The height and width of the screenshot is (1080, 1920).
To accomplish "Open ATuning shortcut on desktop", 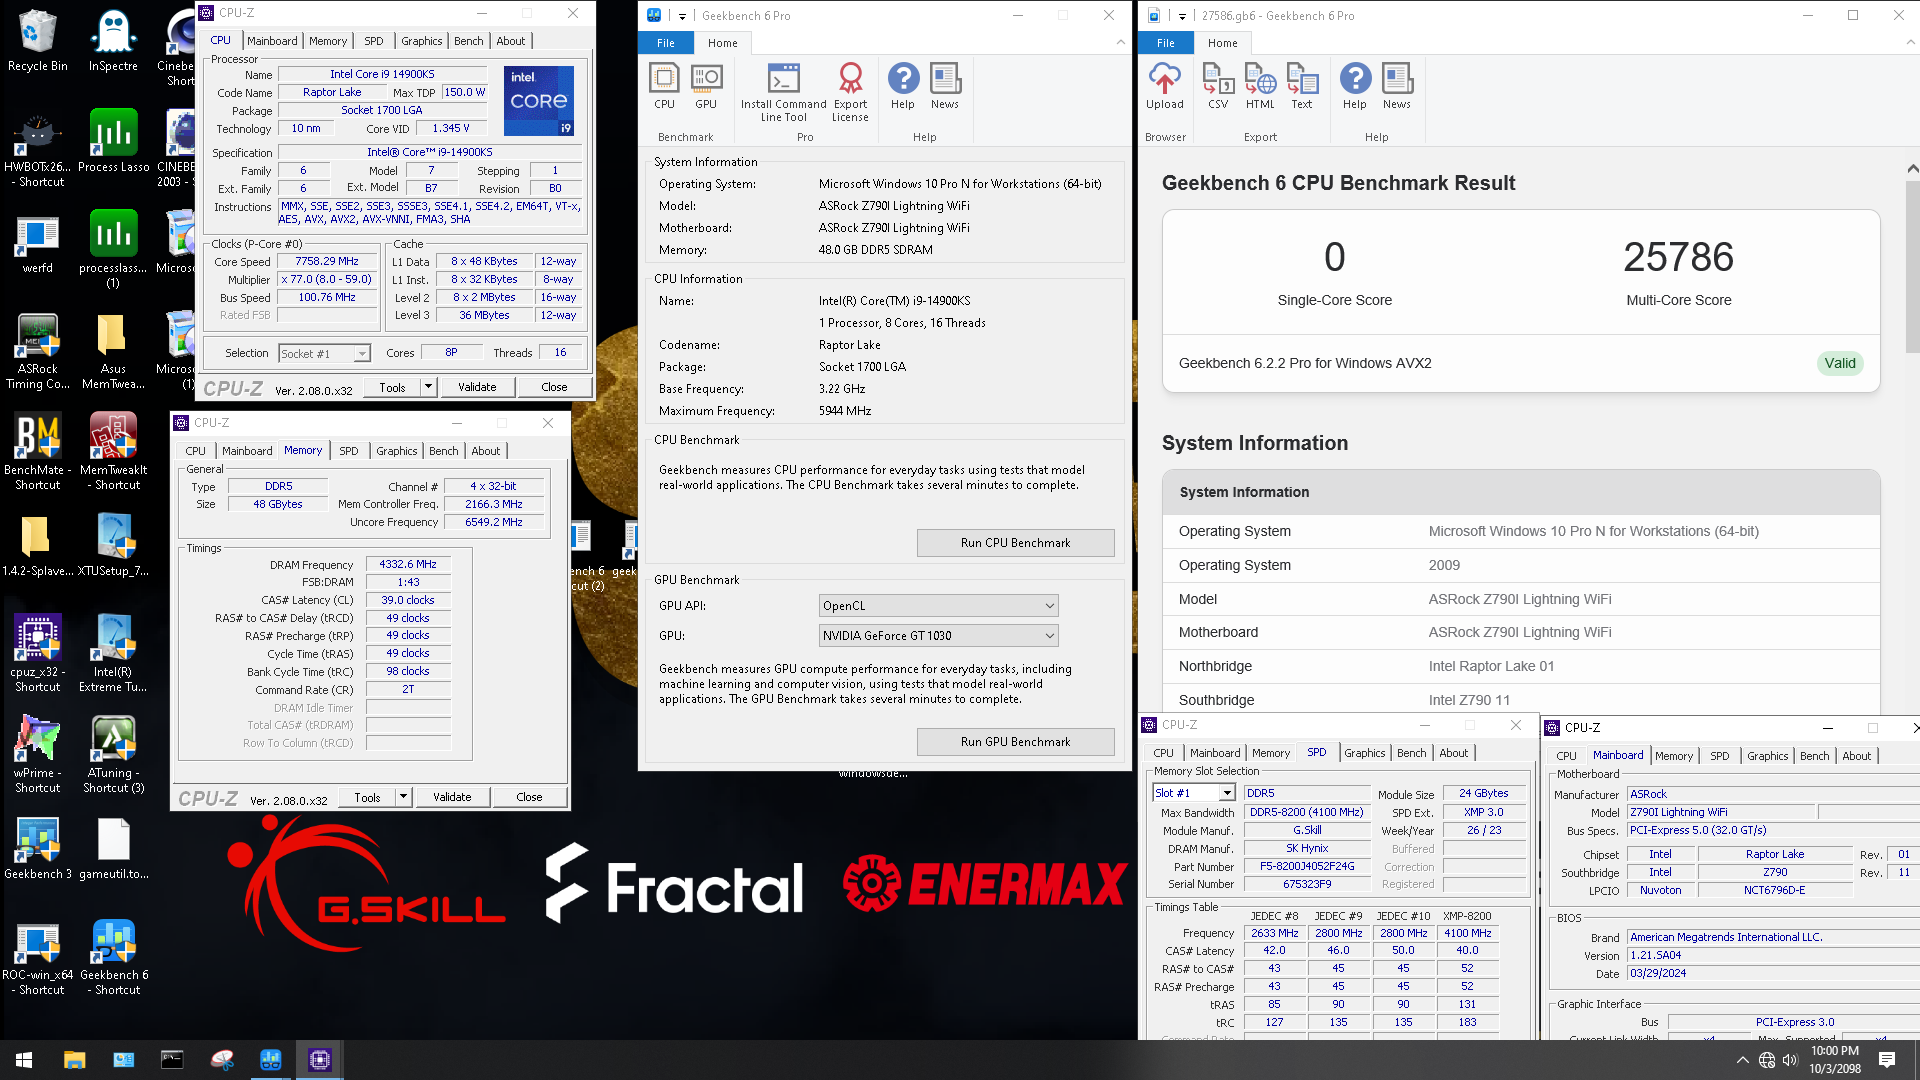I will pos(113,755).
